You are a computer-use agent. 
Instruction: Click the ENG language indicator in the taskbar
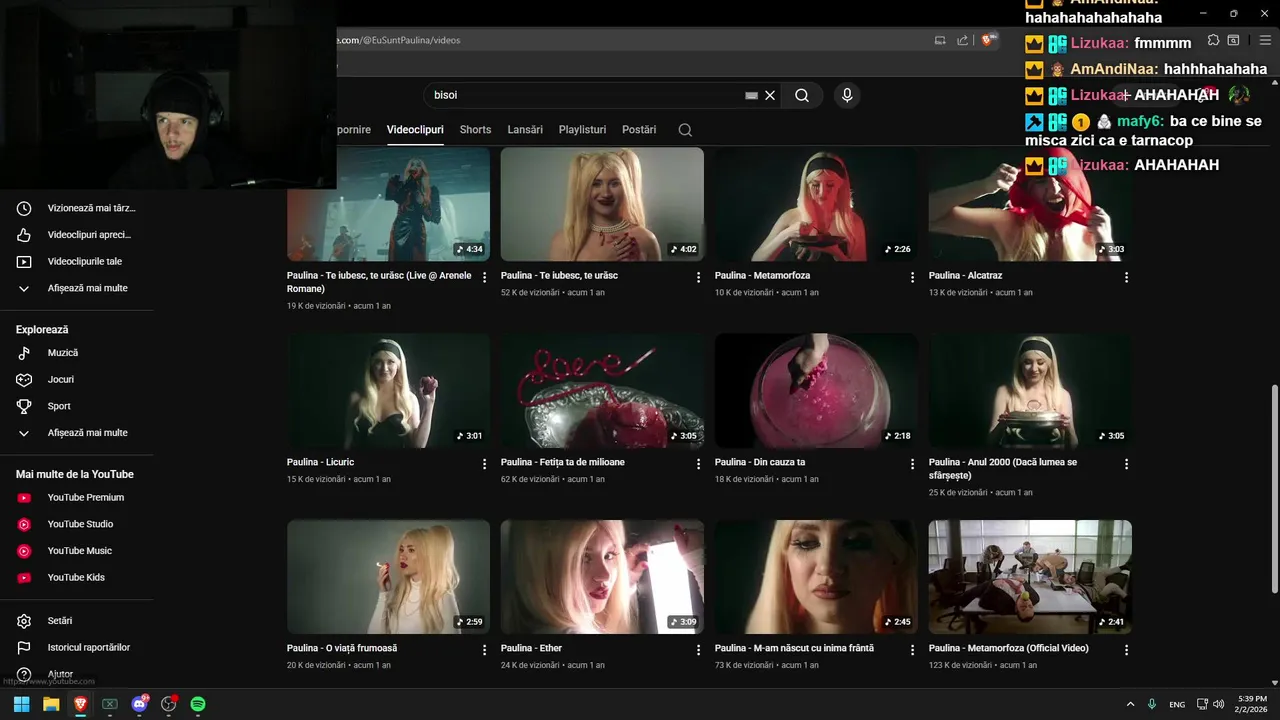[x=1178, y=704]
